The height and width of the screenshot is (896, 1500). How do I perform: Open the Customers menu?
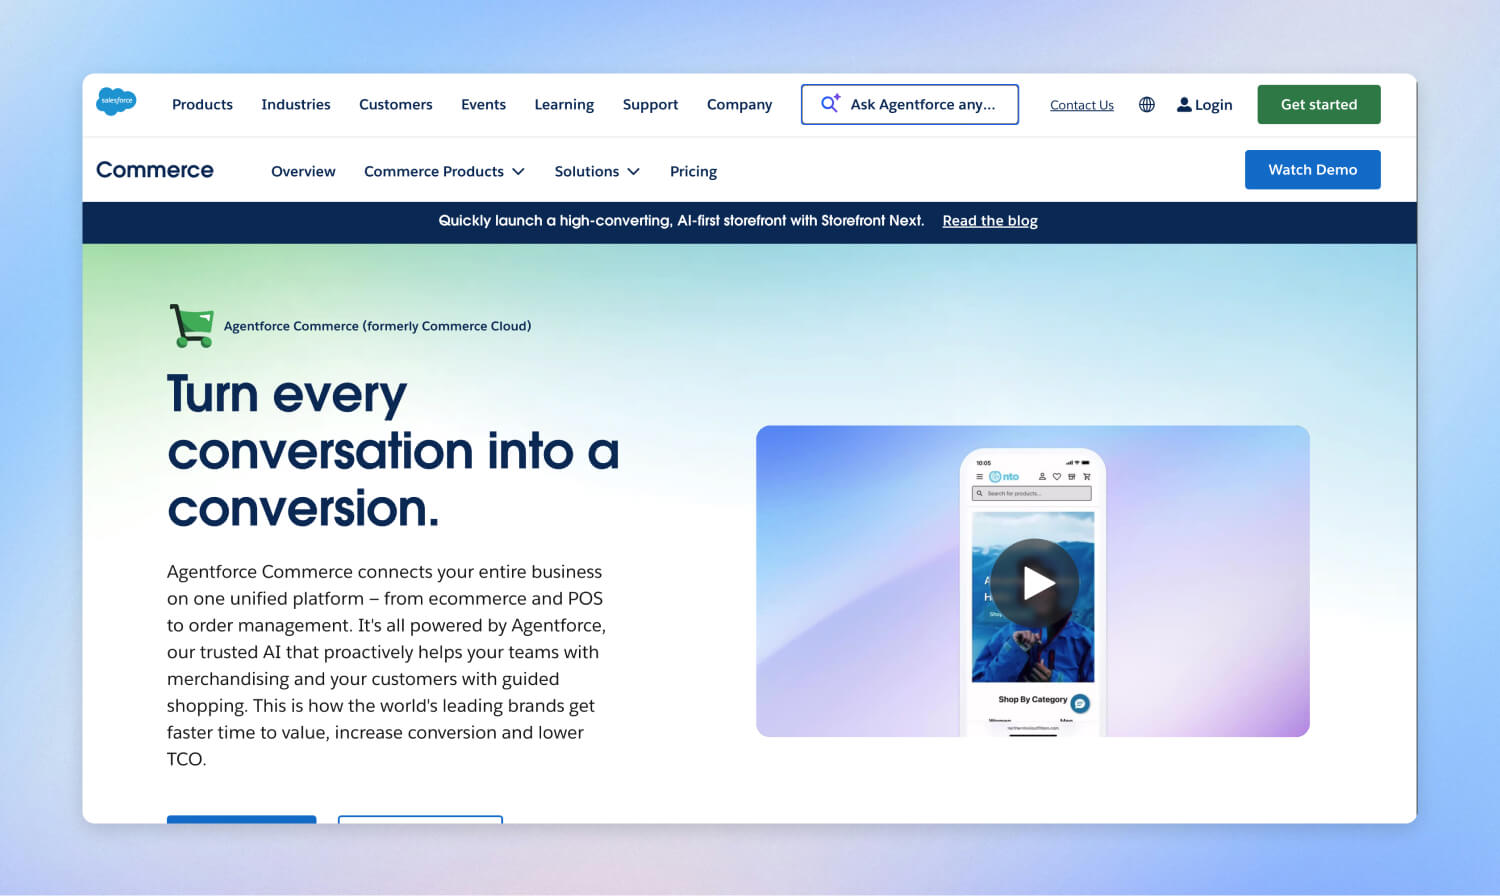click(396, 104)
